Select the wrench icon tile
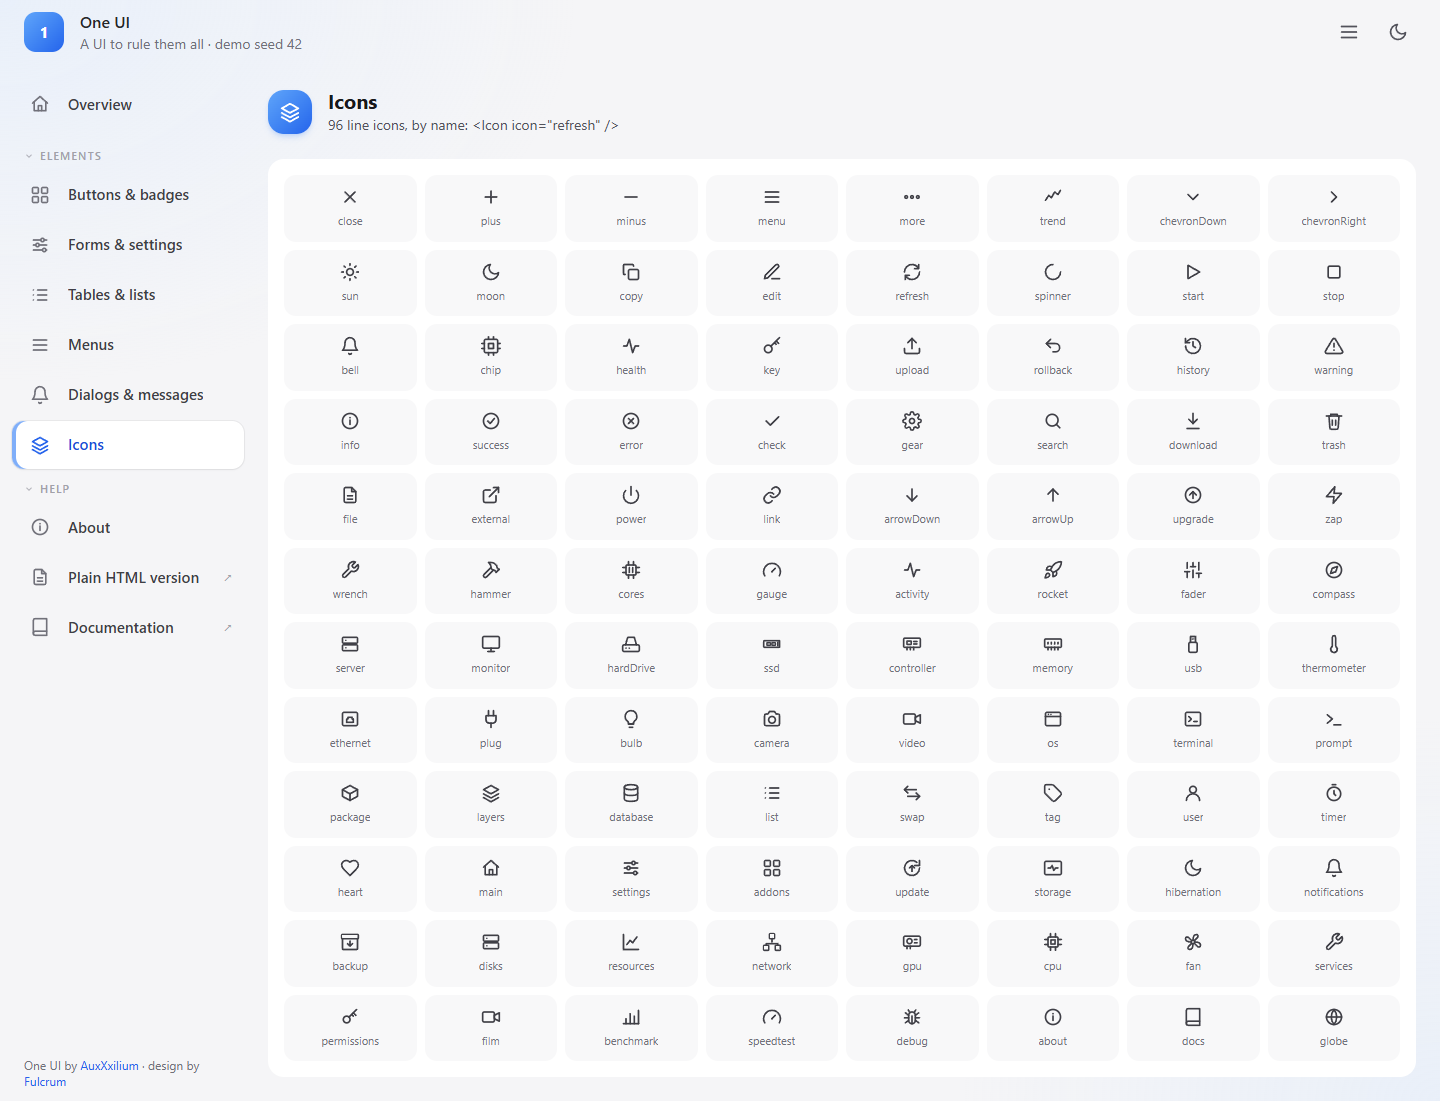 350,581
